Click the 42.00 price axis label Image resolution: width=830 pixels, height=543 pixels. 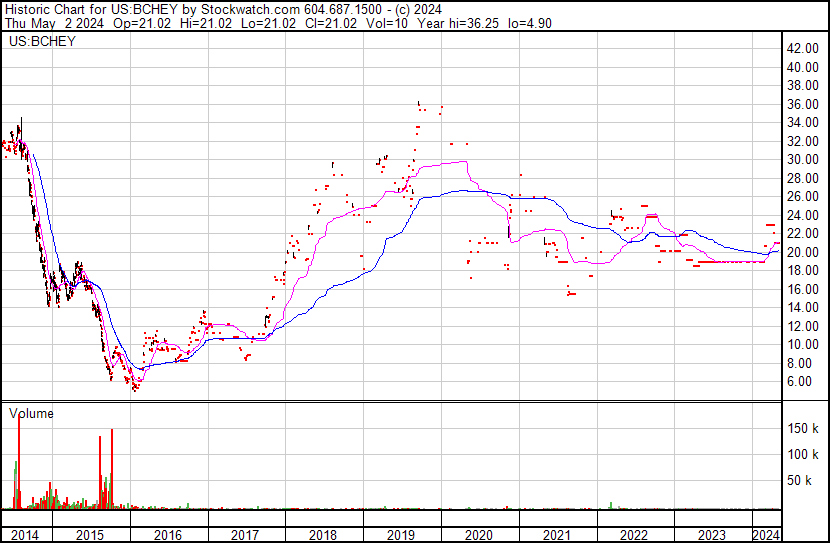pos(804,48)
